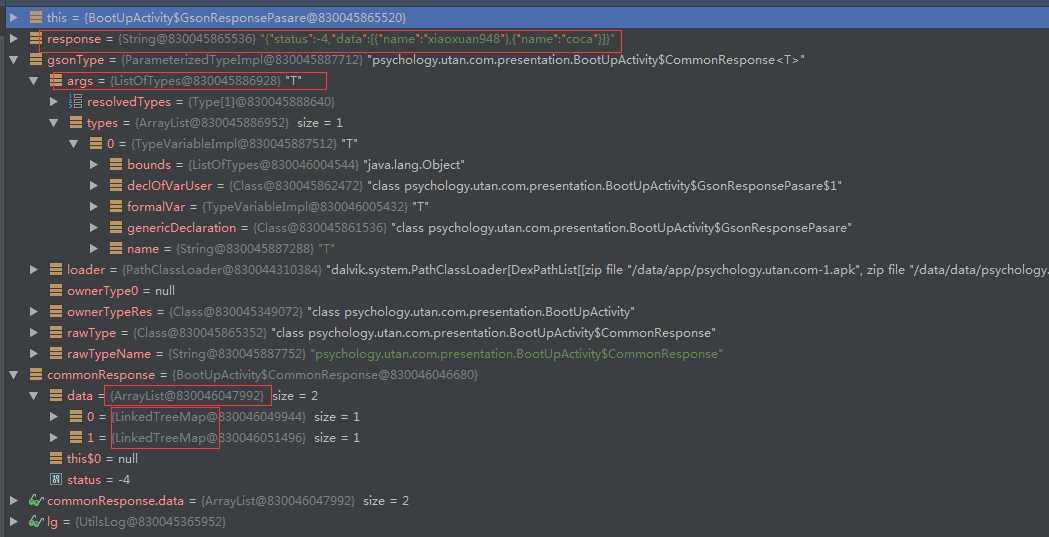The image size is (1049, 537).
Task: Click the watch glasses icon for commonResponse.data
Action: [x=36, y=501]
